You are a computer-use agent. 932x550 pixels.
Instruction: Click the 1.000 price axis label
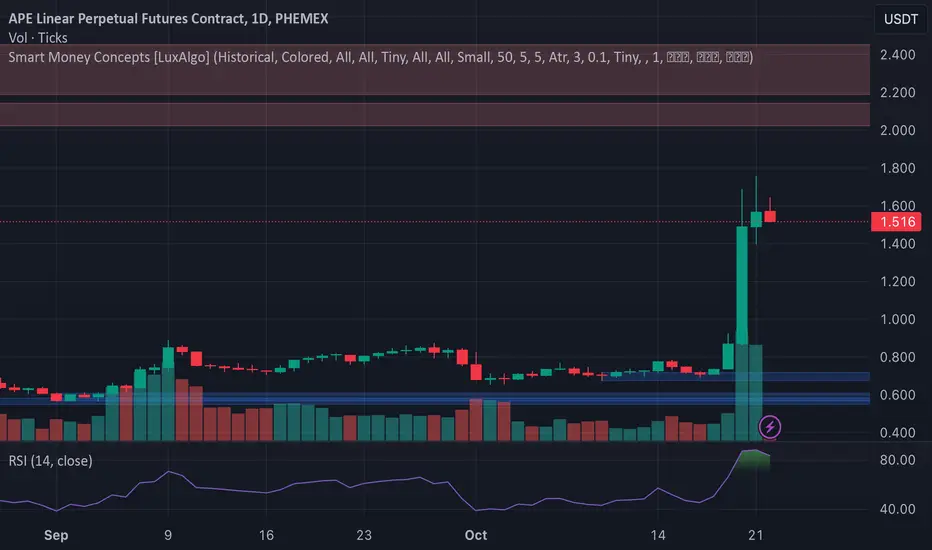898,319
